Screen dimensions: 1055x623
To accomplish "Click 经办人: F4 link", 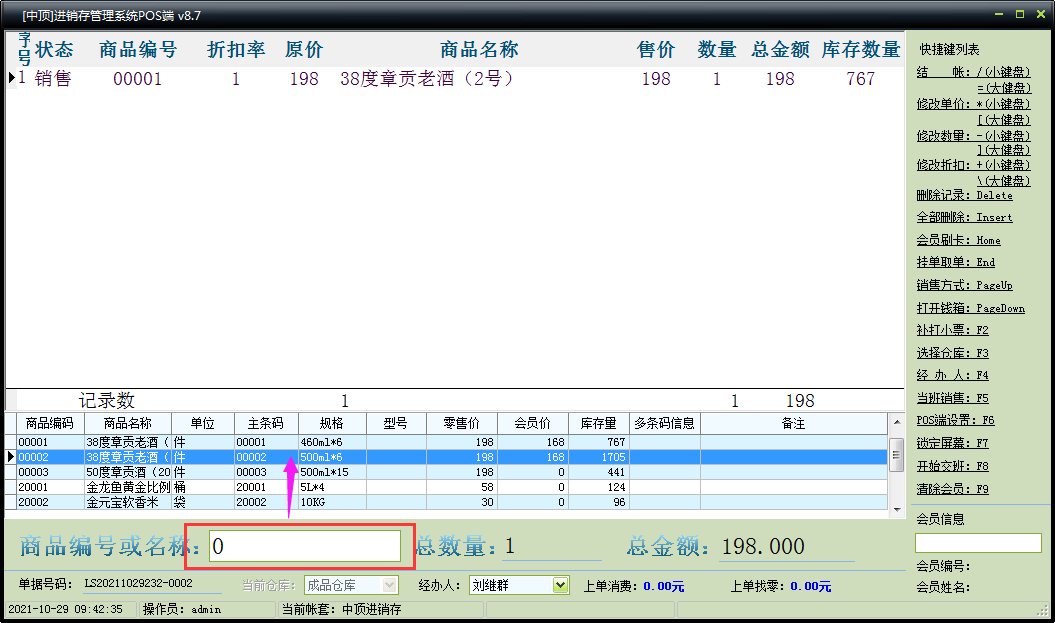I will pyautogui.click(x=952, y=375).
